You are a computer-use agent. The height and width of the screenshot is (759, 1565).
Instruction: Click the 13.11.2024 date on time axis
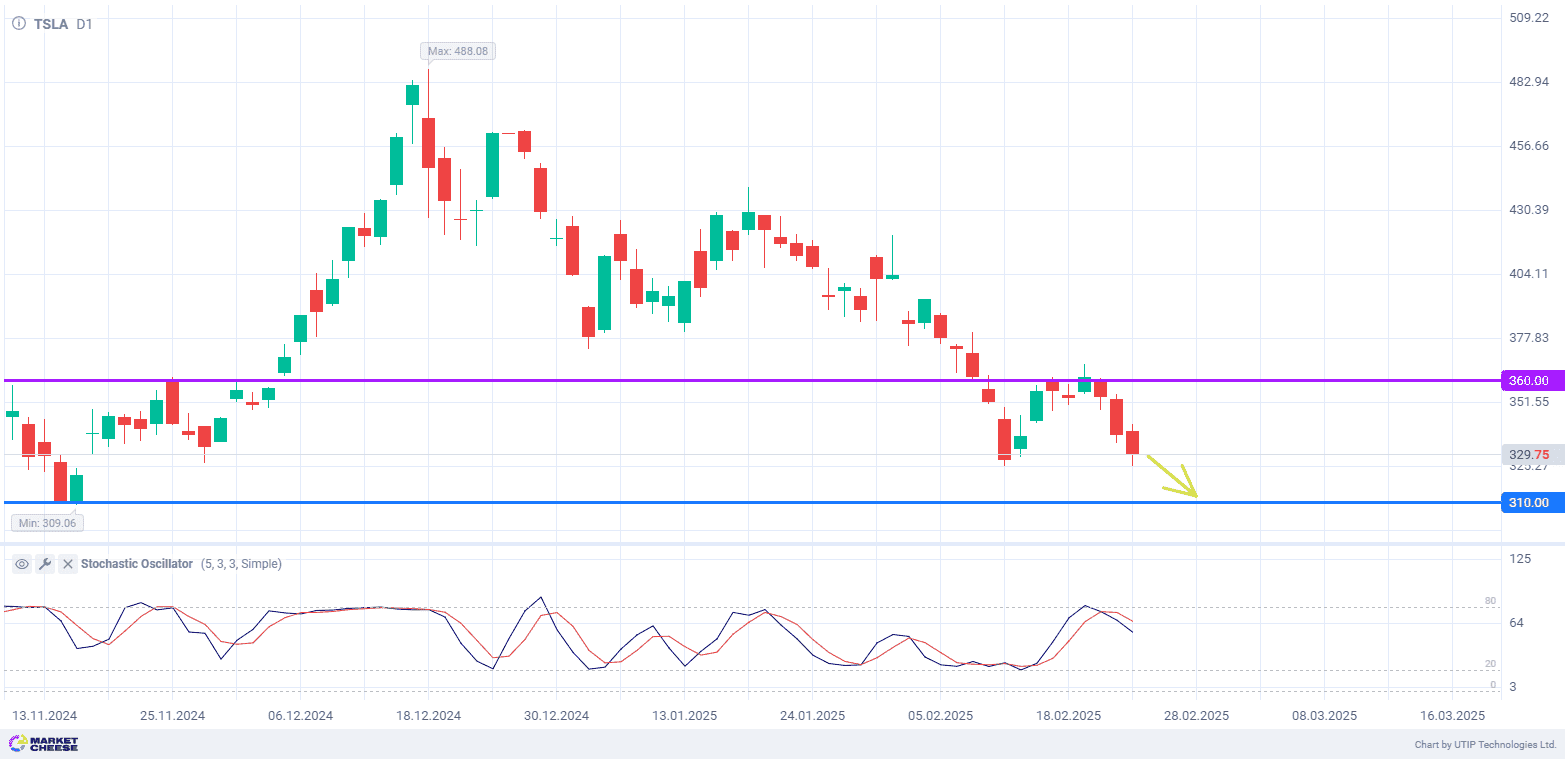coord(44,716)
